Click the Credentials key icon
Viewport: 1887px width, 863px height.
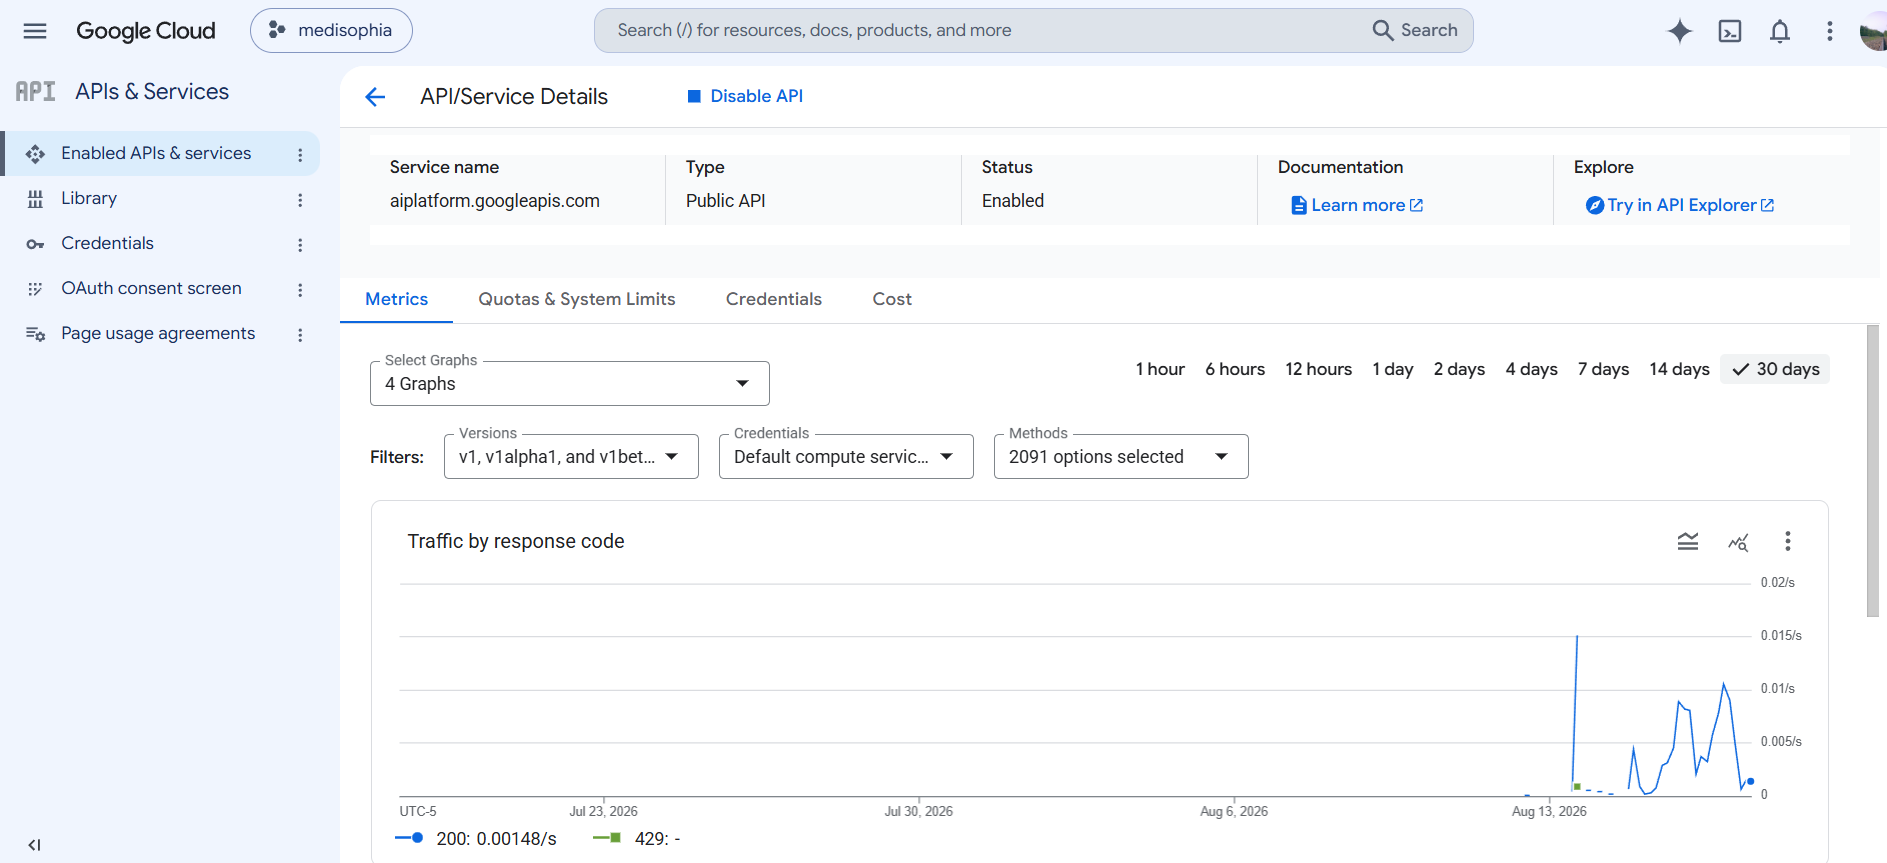35,244
